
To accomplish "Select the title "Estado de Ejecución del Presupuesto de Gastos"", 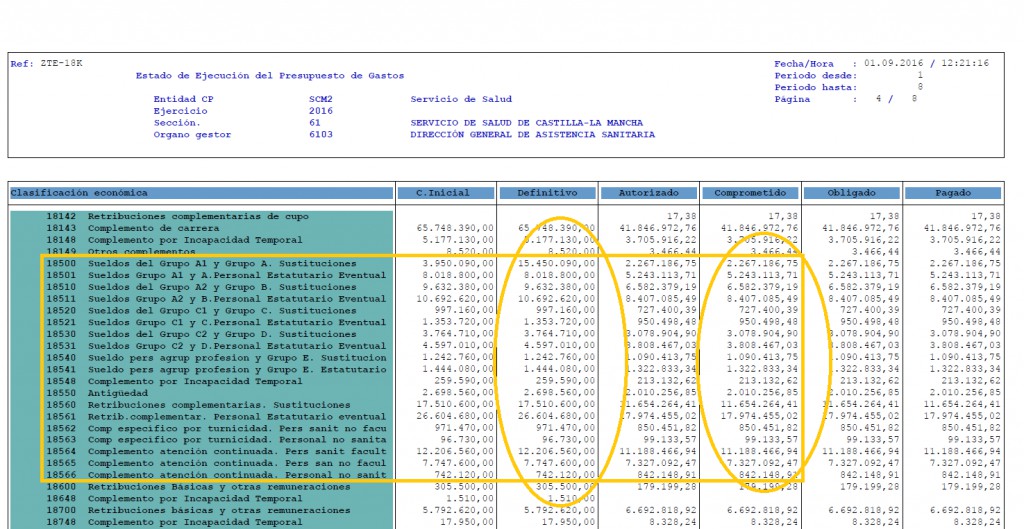I will pyautogui.click(x=270, y=76).
